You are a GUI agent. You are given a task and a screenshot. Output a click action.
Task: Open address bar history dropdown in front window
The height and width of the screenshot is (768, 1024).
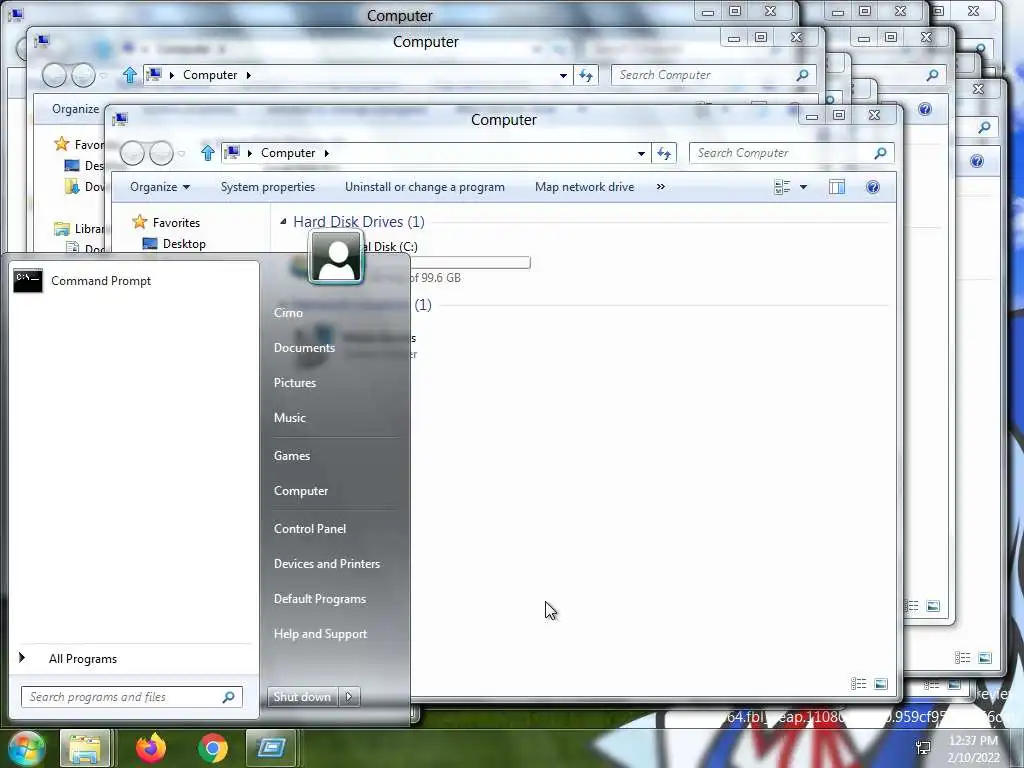[641, 153]
